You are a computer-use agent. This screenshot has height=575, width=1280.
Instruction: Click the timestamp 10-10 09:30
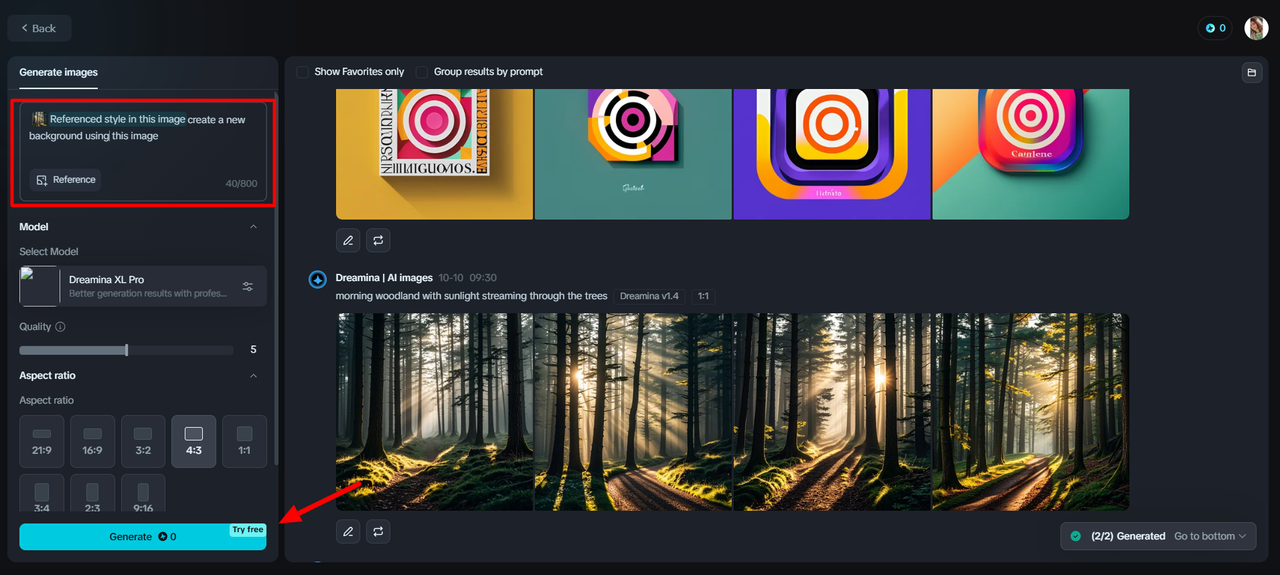(x=467, y=278)
